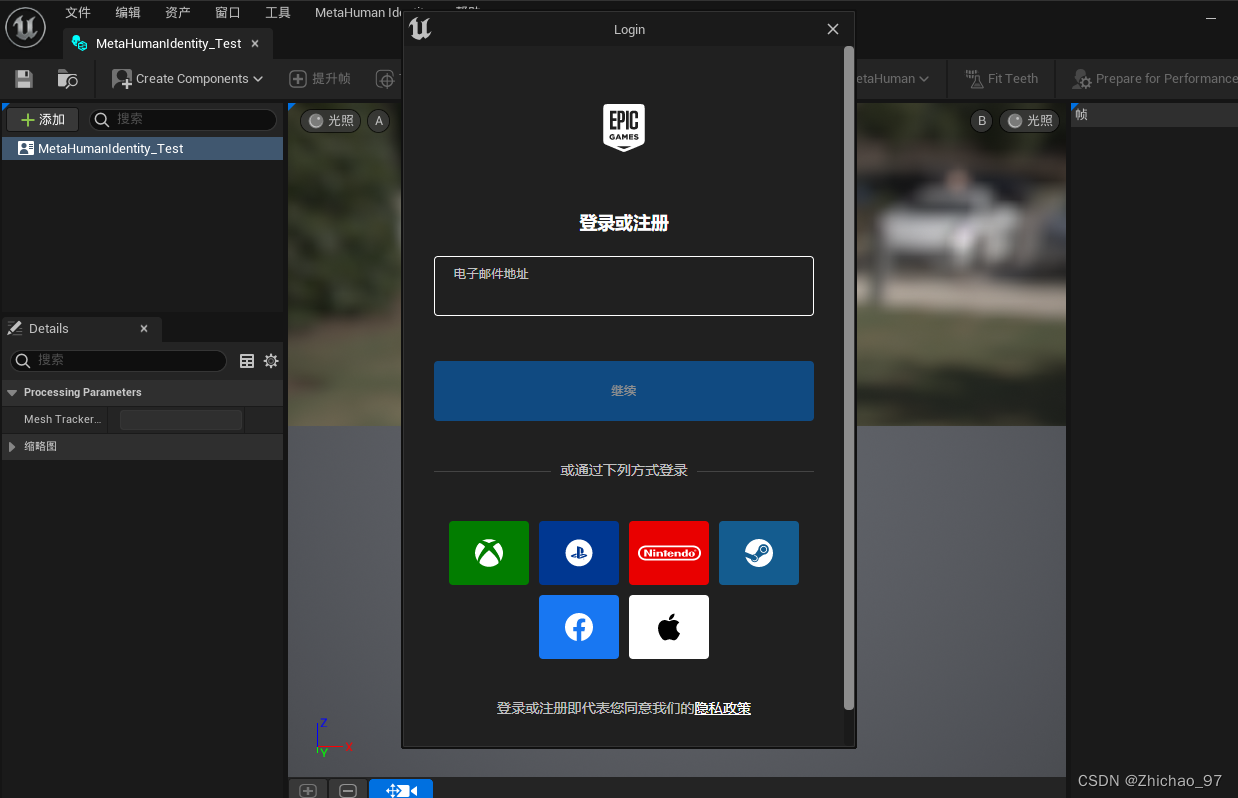Open the MetaHuman dropdown in toolbar
Image resolution: width=1238 pixels, height=798 pixels.
point(891,79)
